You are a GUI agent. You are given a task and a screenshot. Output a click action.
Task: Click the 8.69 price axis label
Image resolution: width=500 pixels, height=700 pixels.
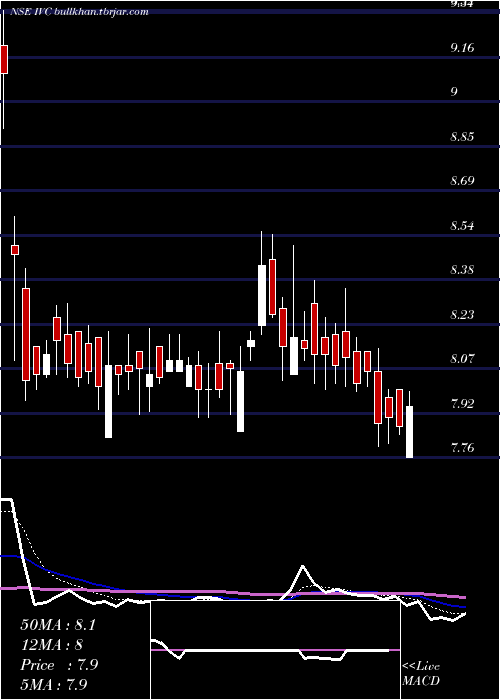point(462,181)
